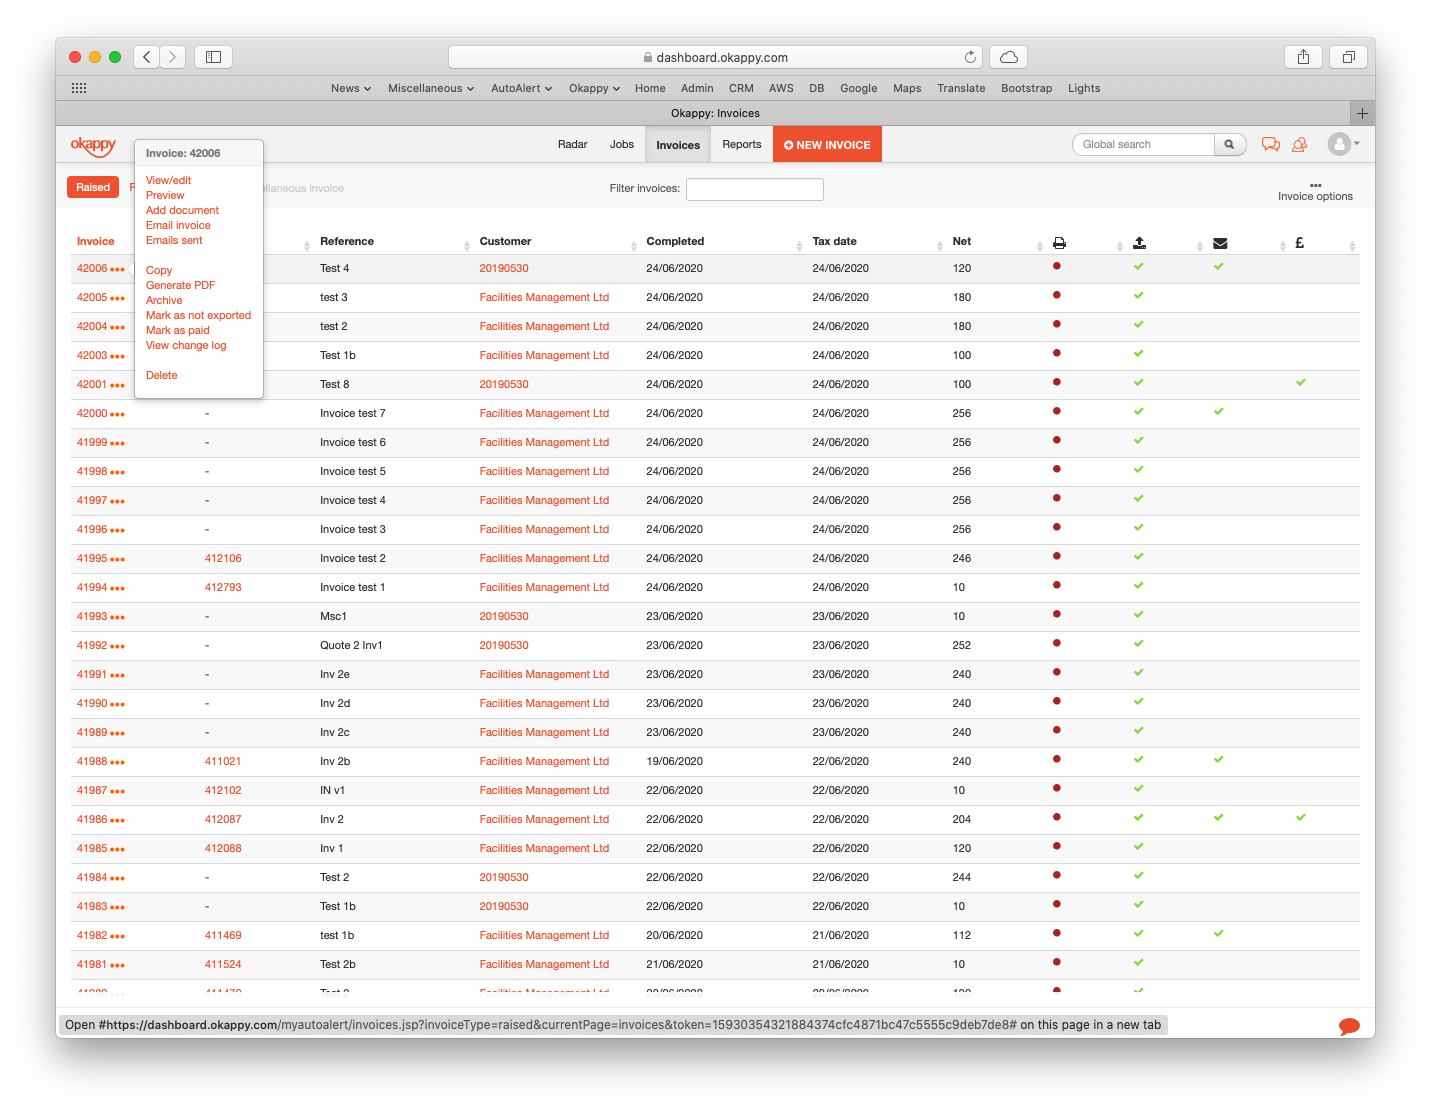Open the user avatar account menu
Image resolution: width=1431 pixels, height=1112 pixels.
pyautogui.click(x=1343, y=144)
